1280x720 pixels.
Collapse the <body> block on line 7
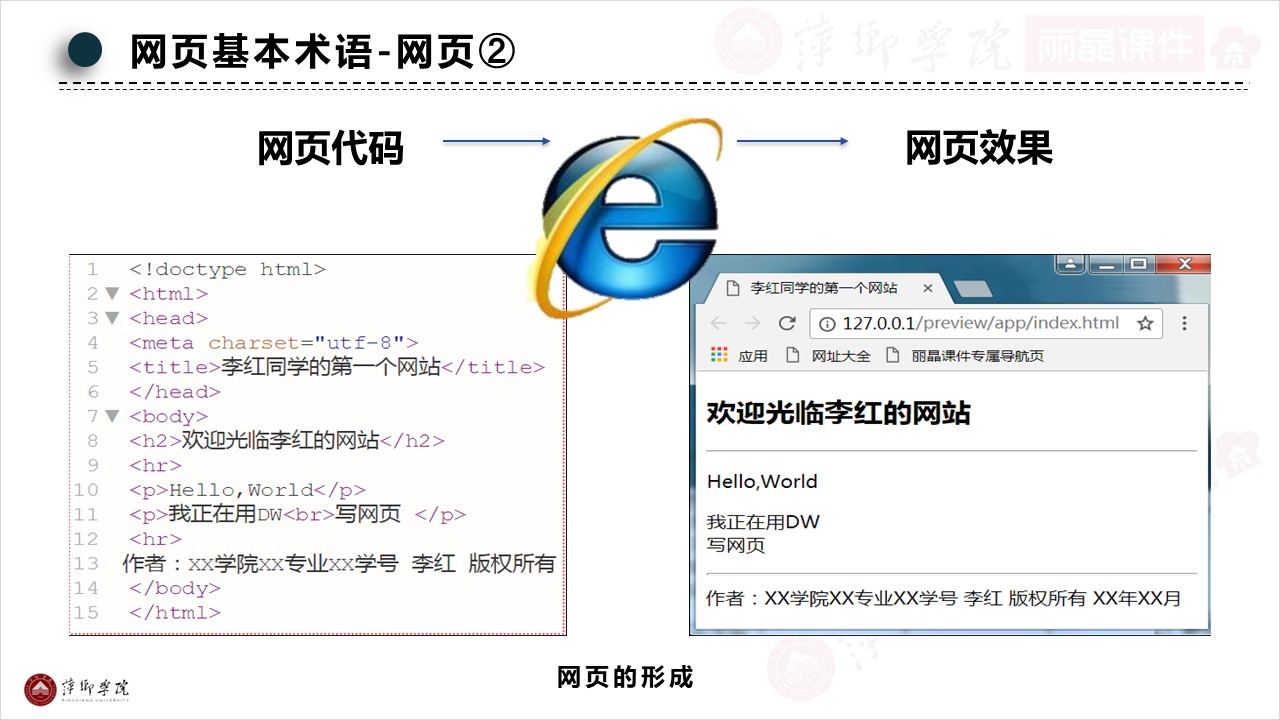point(112,416)
